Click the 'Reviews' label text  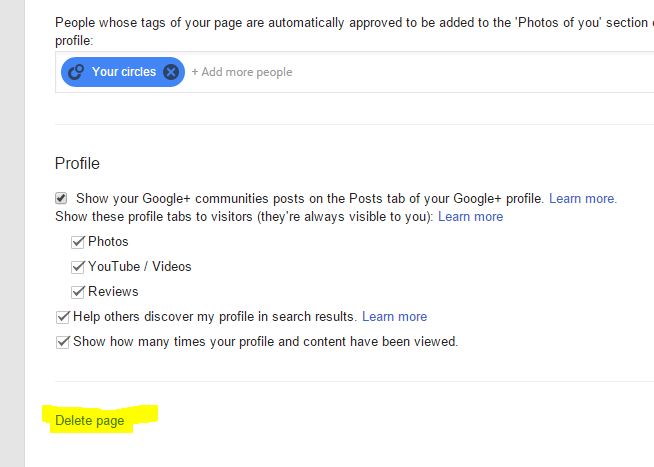click(113, 291)
